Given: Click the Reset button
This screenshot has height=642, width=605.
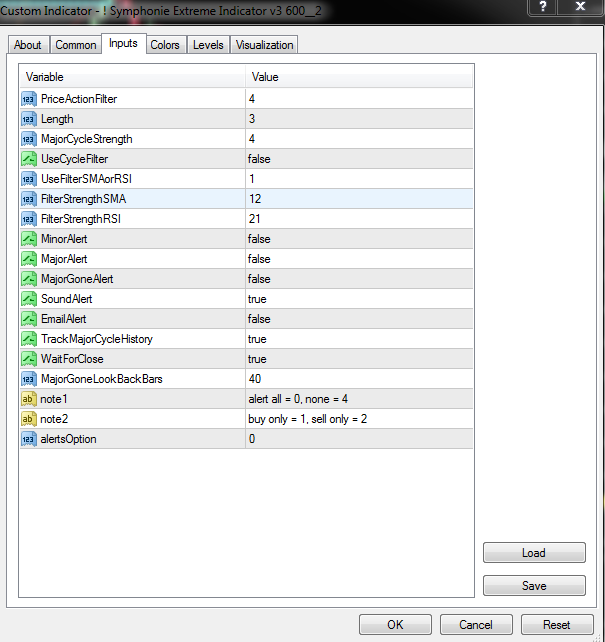Looking at the screenshot, I should click(x=557, y=625).
